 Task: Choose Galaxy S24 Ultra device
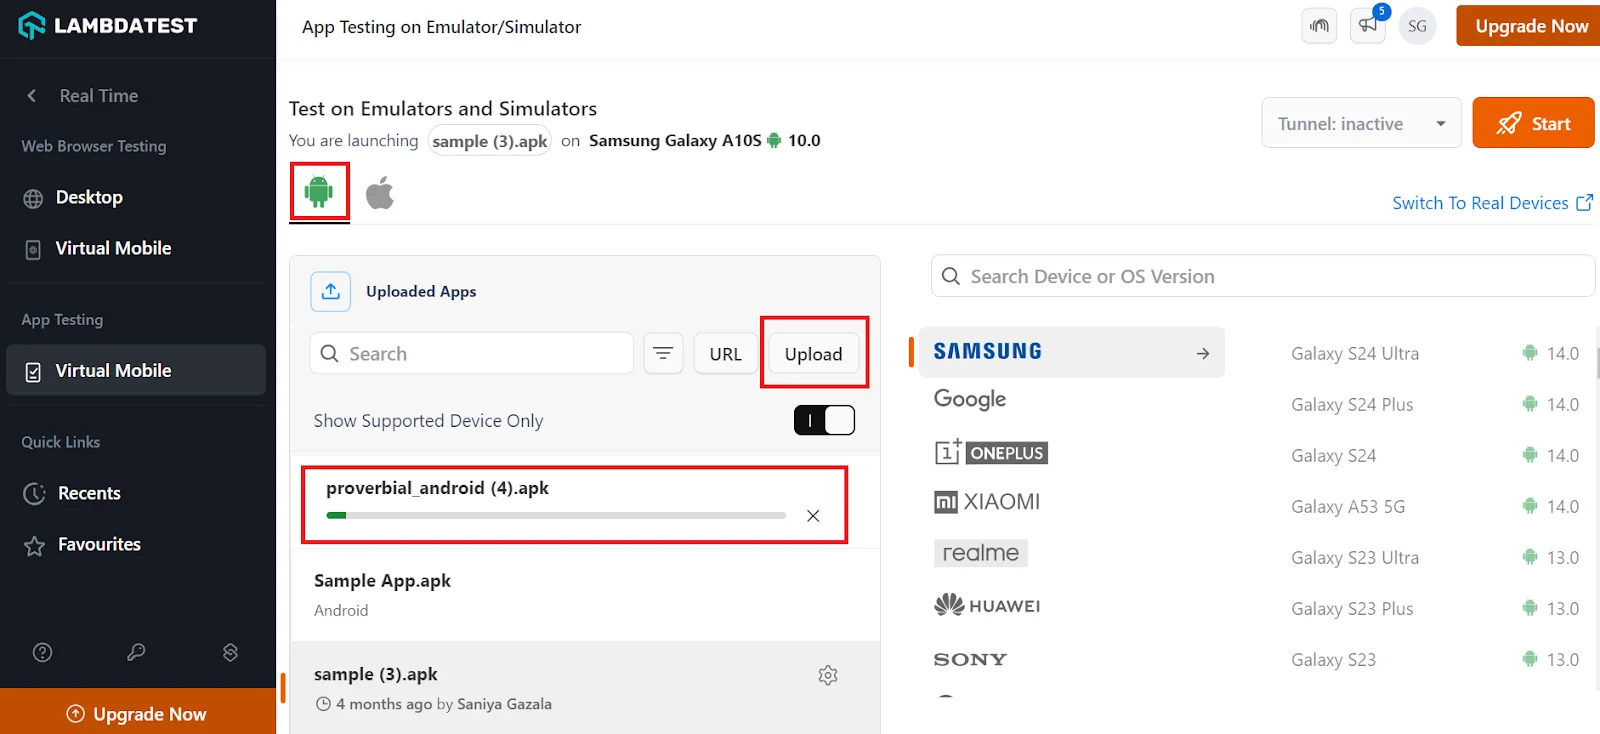(1355, 353)
